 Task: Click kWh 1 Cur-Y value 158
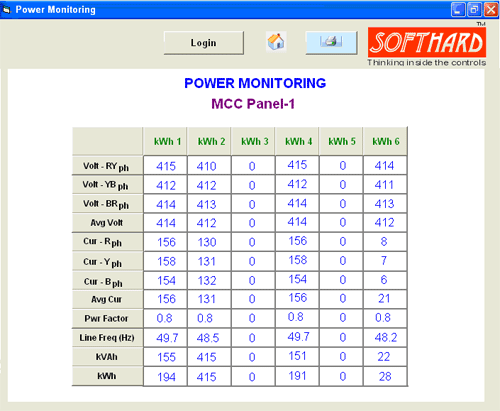pos(165,261)
